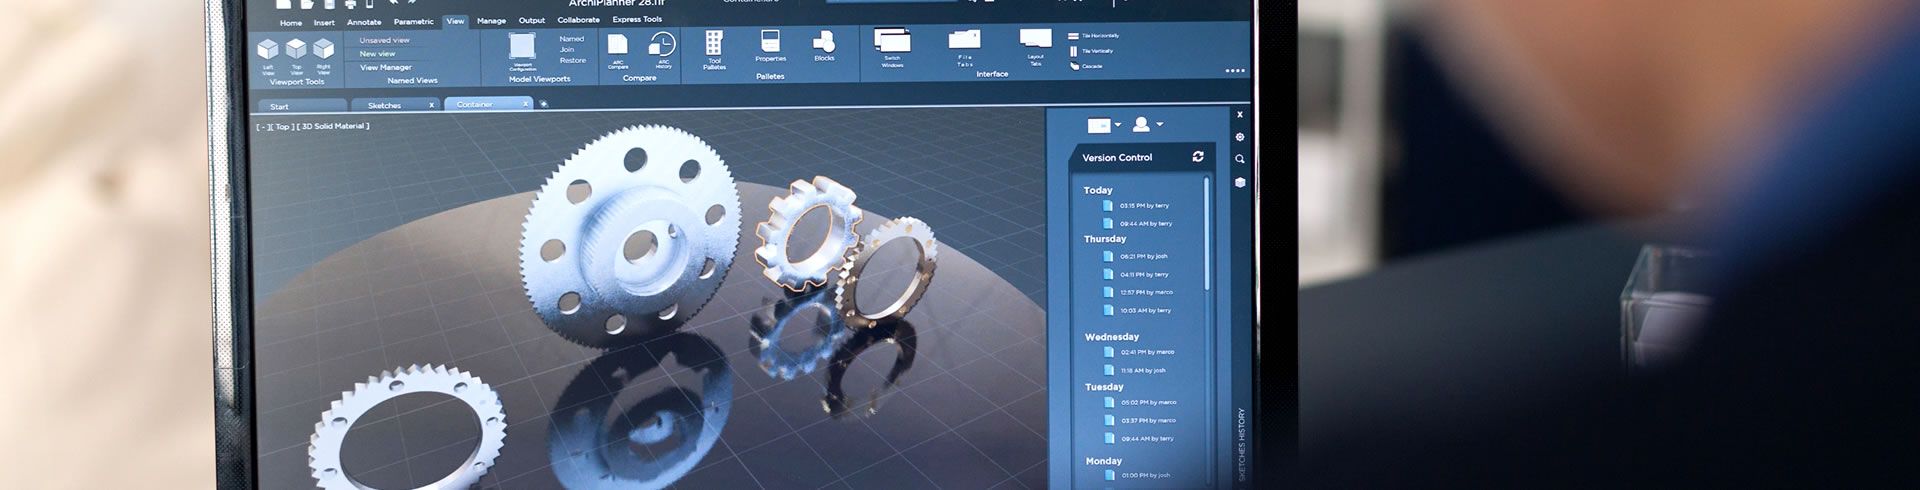The image size is (1920, 490).
Task: Click the search magnifier in side panel
Action: [1240, 159]
